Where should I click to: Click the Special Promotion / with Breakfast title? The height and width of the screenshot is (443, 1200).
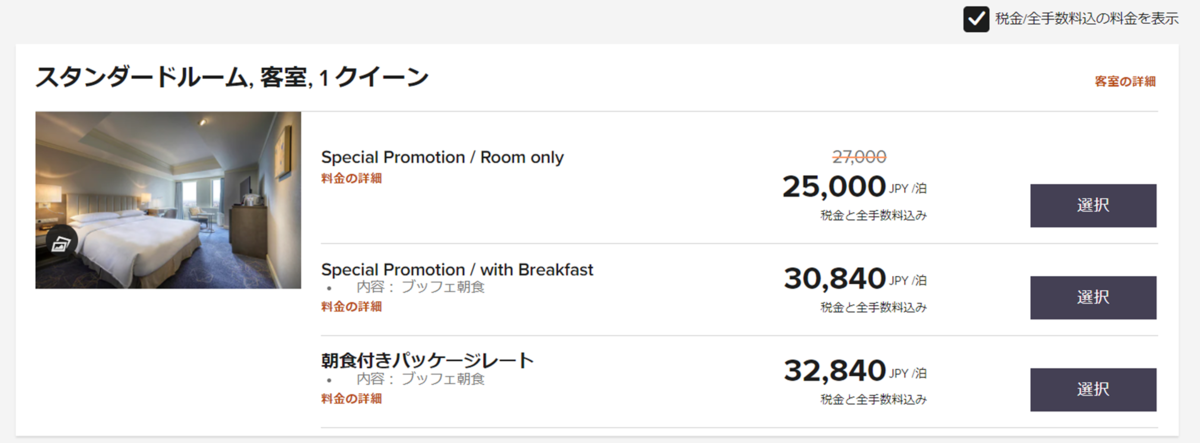(x=457, y=270)
